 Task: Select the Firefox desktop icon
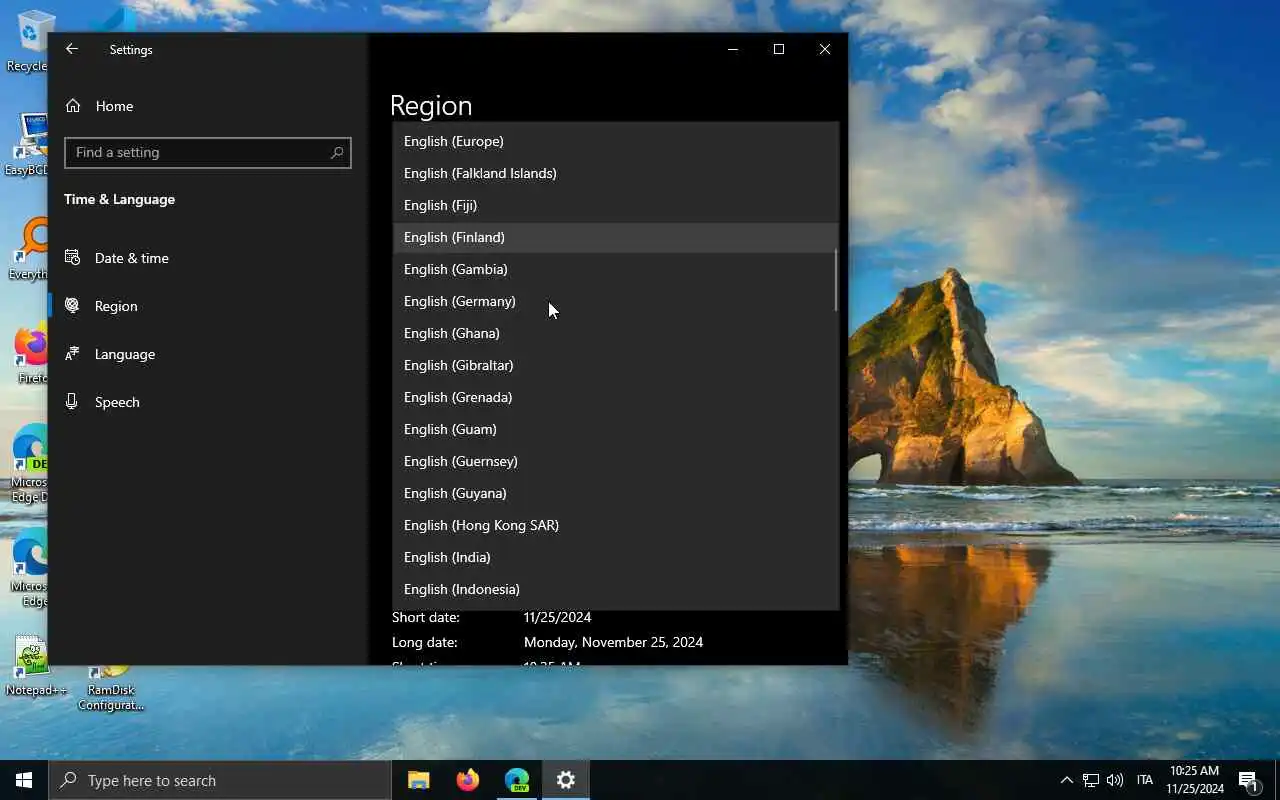point(30,353)
